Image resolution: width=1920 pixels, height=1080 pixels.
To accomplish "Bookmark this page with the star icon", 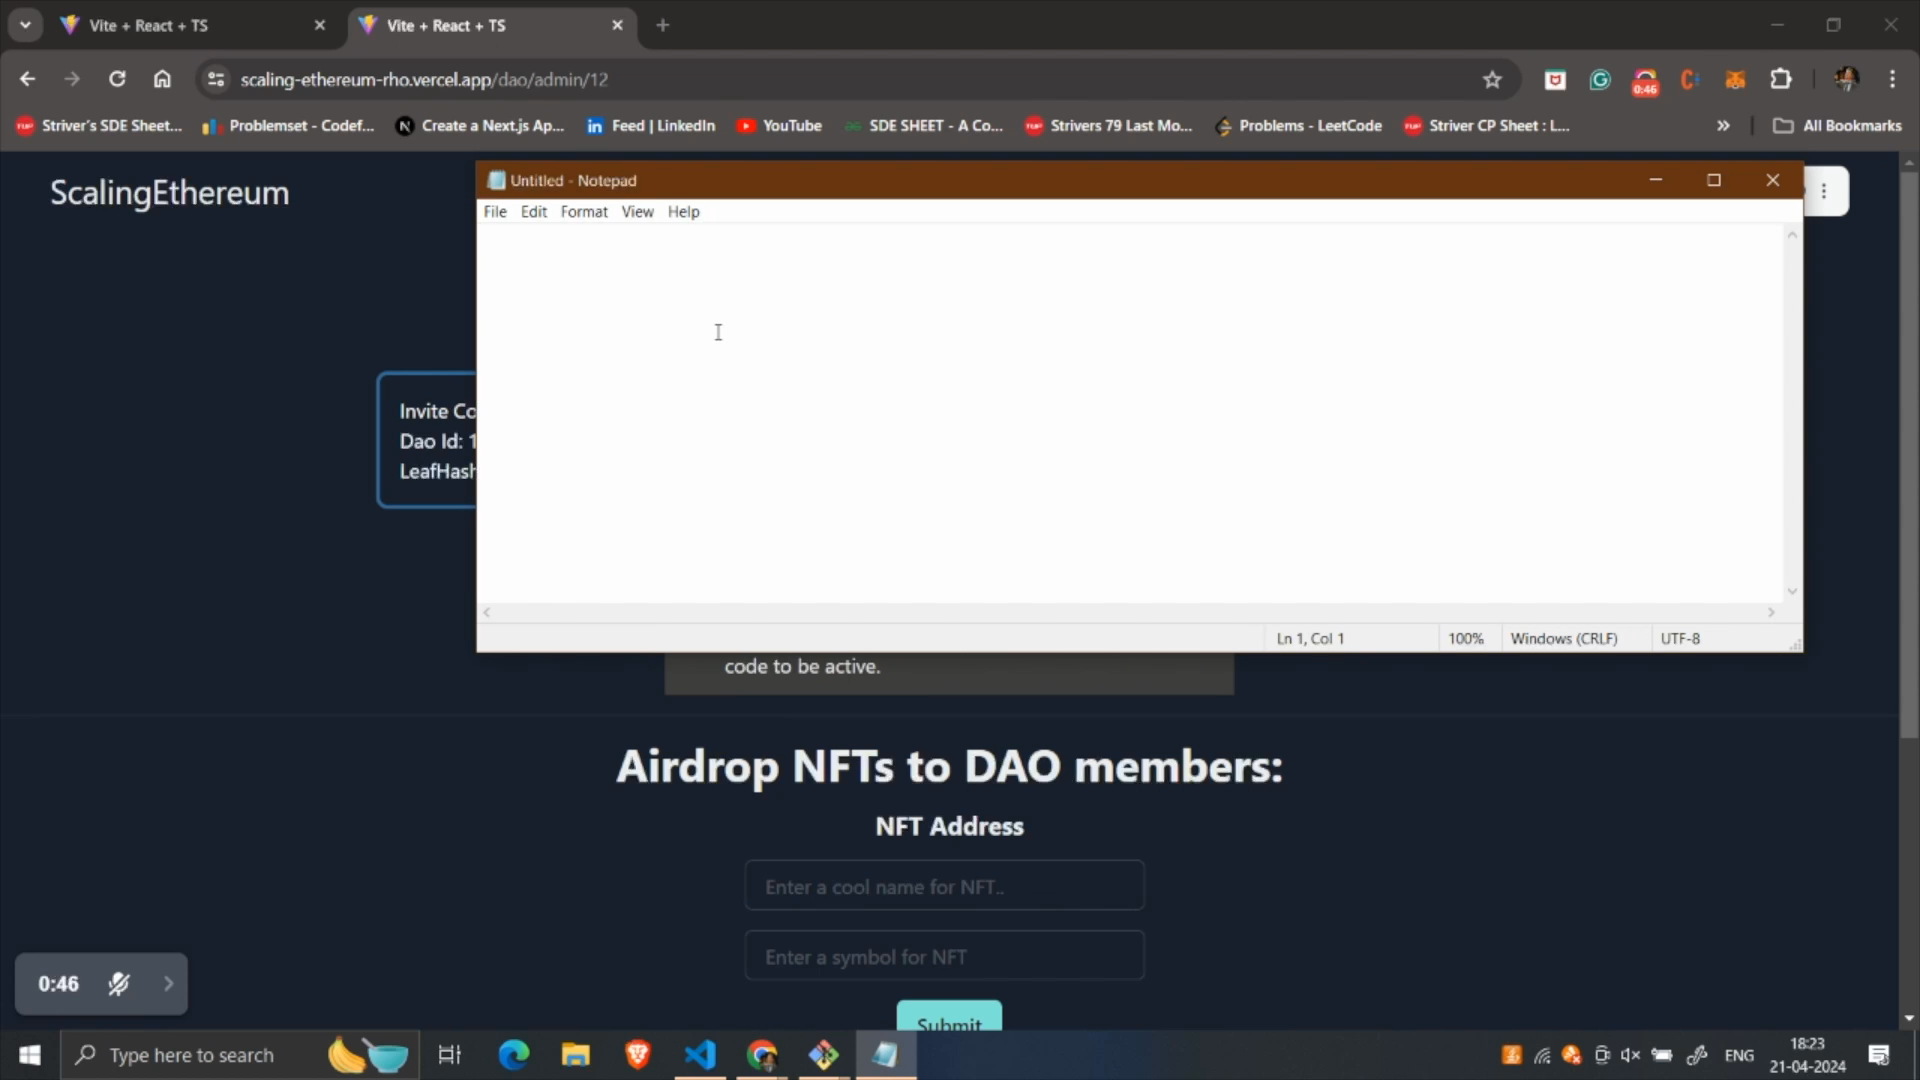I will click(1492, 79).
